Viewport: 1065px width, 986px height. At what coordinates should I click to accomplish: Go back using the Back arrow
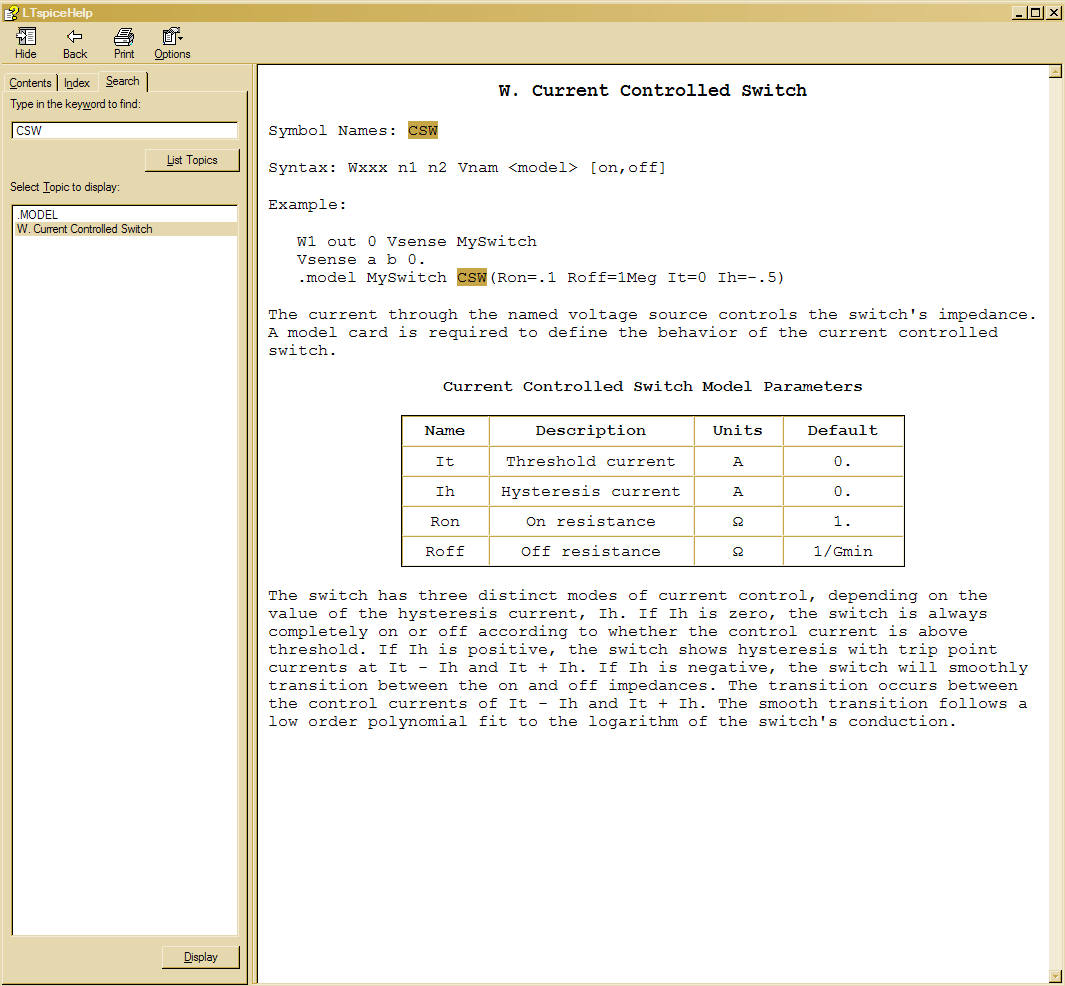(75, 43)
